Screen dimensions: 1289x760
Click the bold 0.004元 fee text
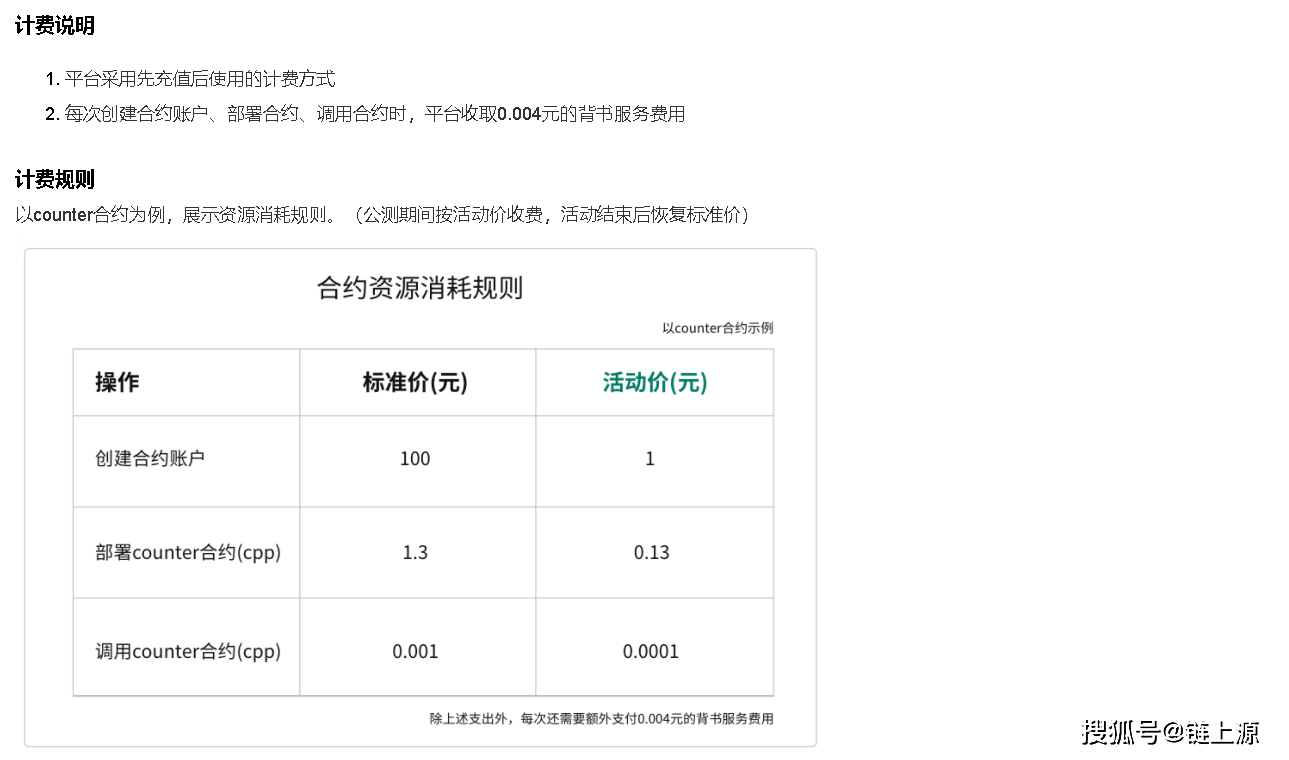point(528,114)
